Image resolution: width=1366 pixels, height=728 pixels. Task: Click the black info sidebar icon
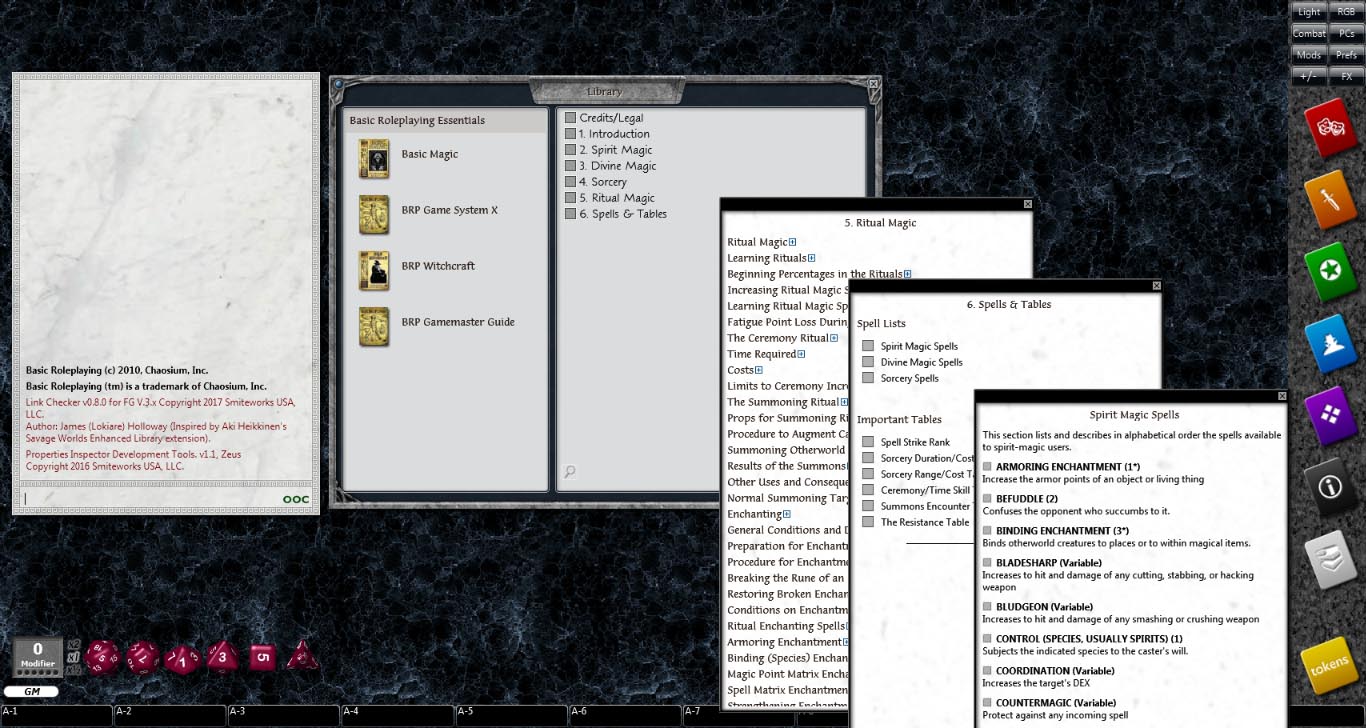1328,487
